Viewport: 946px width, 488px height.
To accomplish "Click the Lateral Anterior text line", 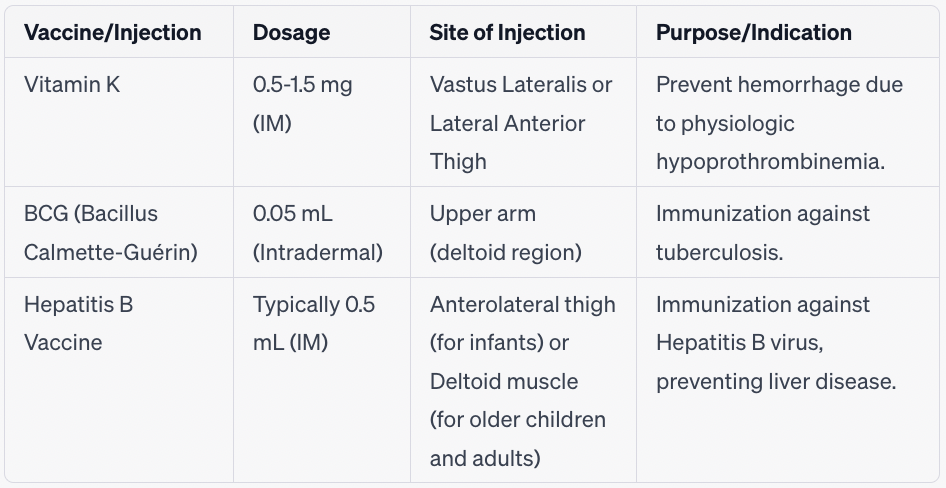I will click(507, 124).
